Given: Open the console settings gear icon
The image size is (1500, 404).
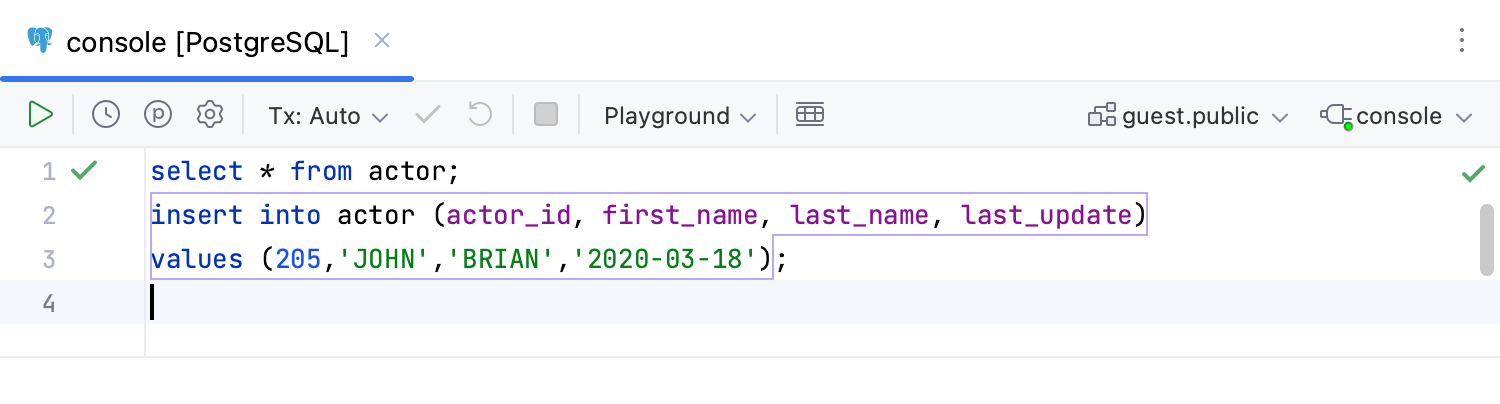Looking at the screenshot, I should click(209, 115).
